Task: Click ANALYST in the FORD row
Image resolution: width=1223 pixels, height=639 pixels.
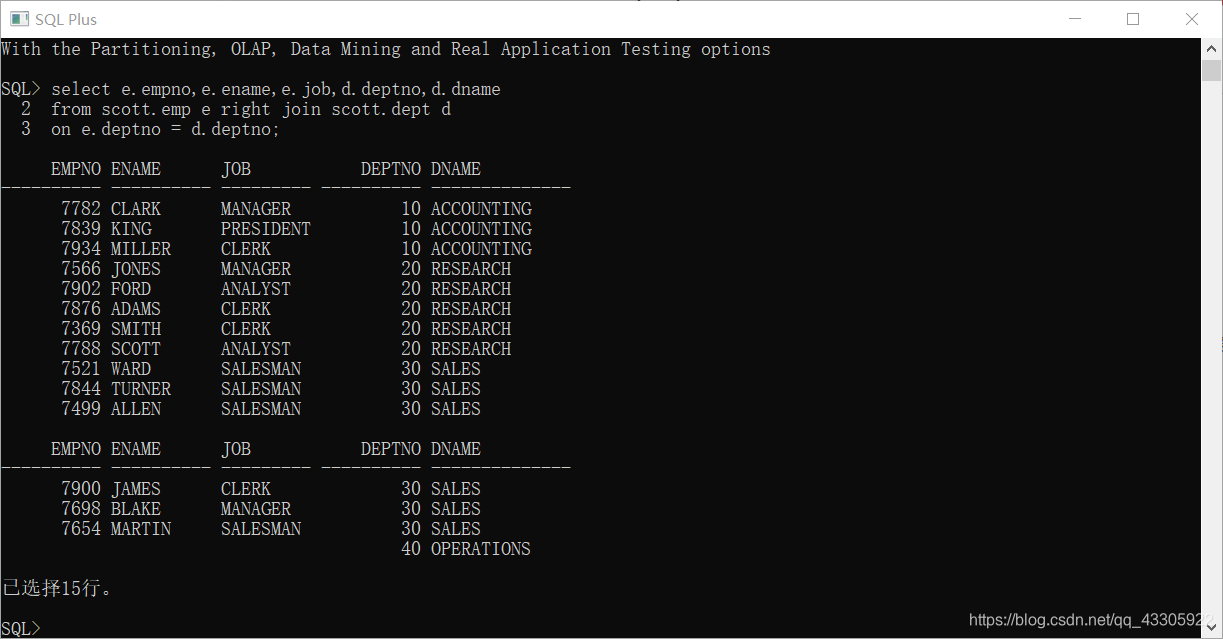Action: point(256,289)
